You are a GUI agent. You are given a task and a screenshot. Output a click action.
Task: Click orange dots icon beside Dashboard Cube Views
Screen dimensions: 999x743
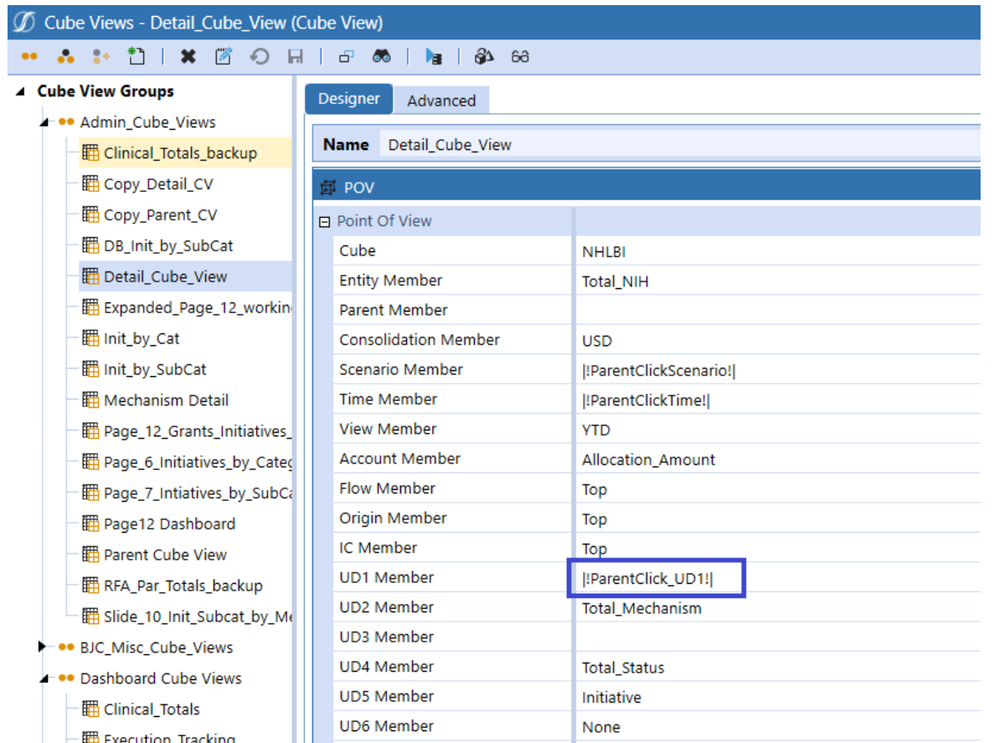click(x=66, y=678)
